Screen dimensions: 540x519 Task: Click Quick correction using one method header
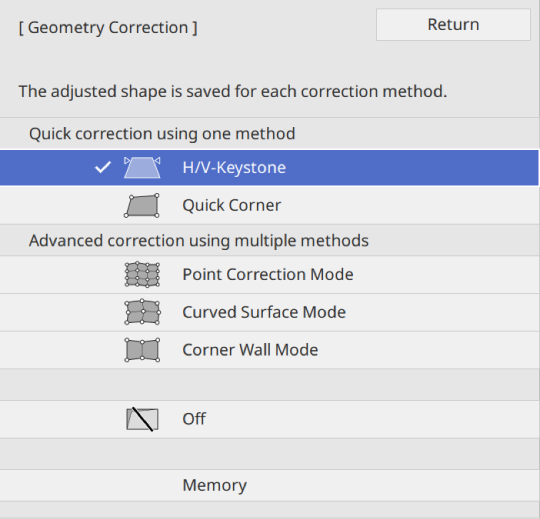click(162, 134)
